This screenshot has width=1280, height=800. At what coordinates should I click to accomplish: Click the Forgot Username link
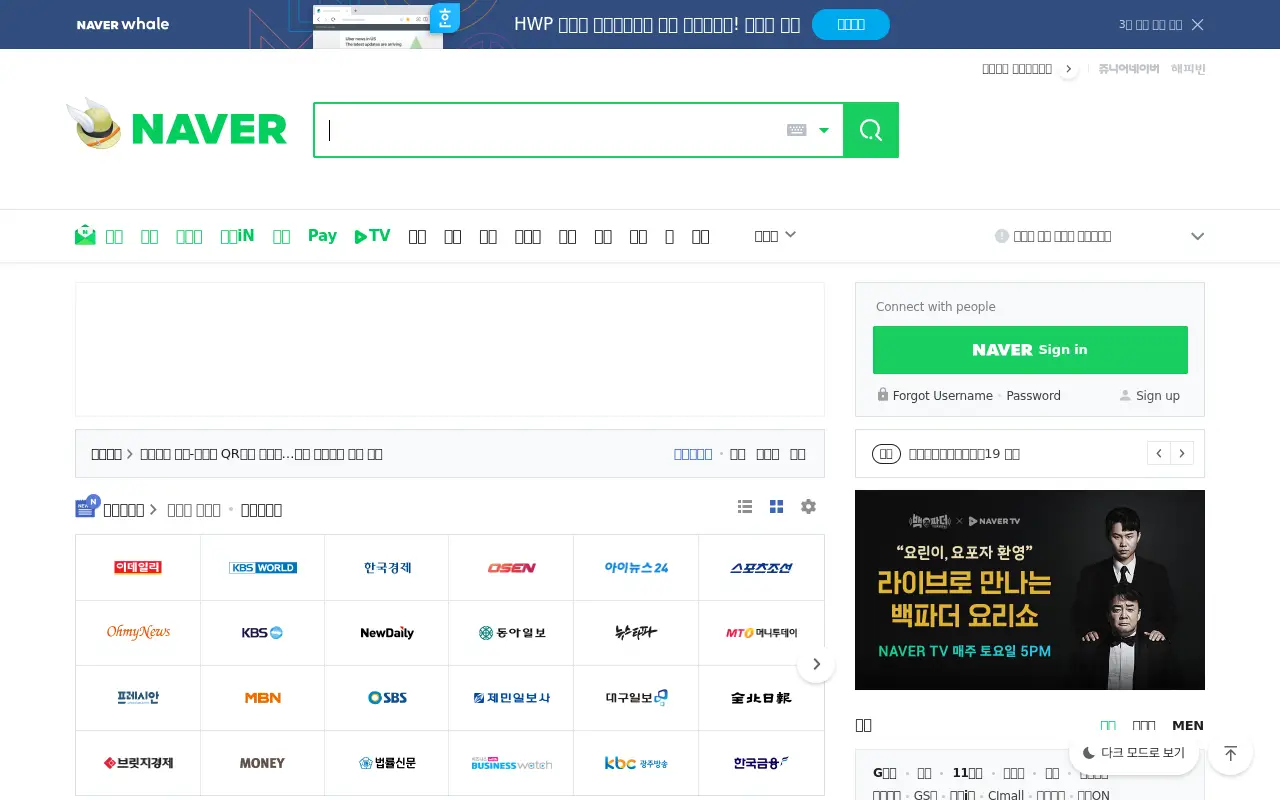(x=942, y=395)
